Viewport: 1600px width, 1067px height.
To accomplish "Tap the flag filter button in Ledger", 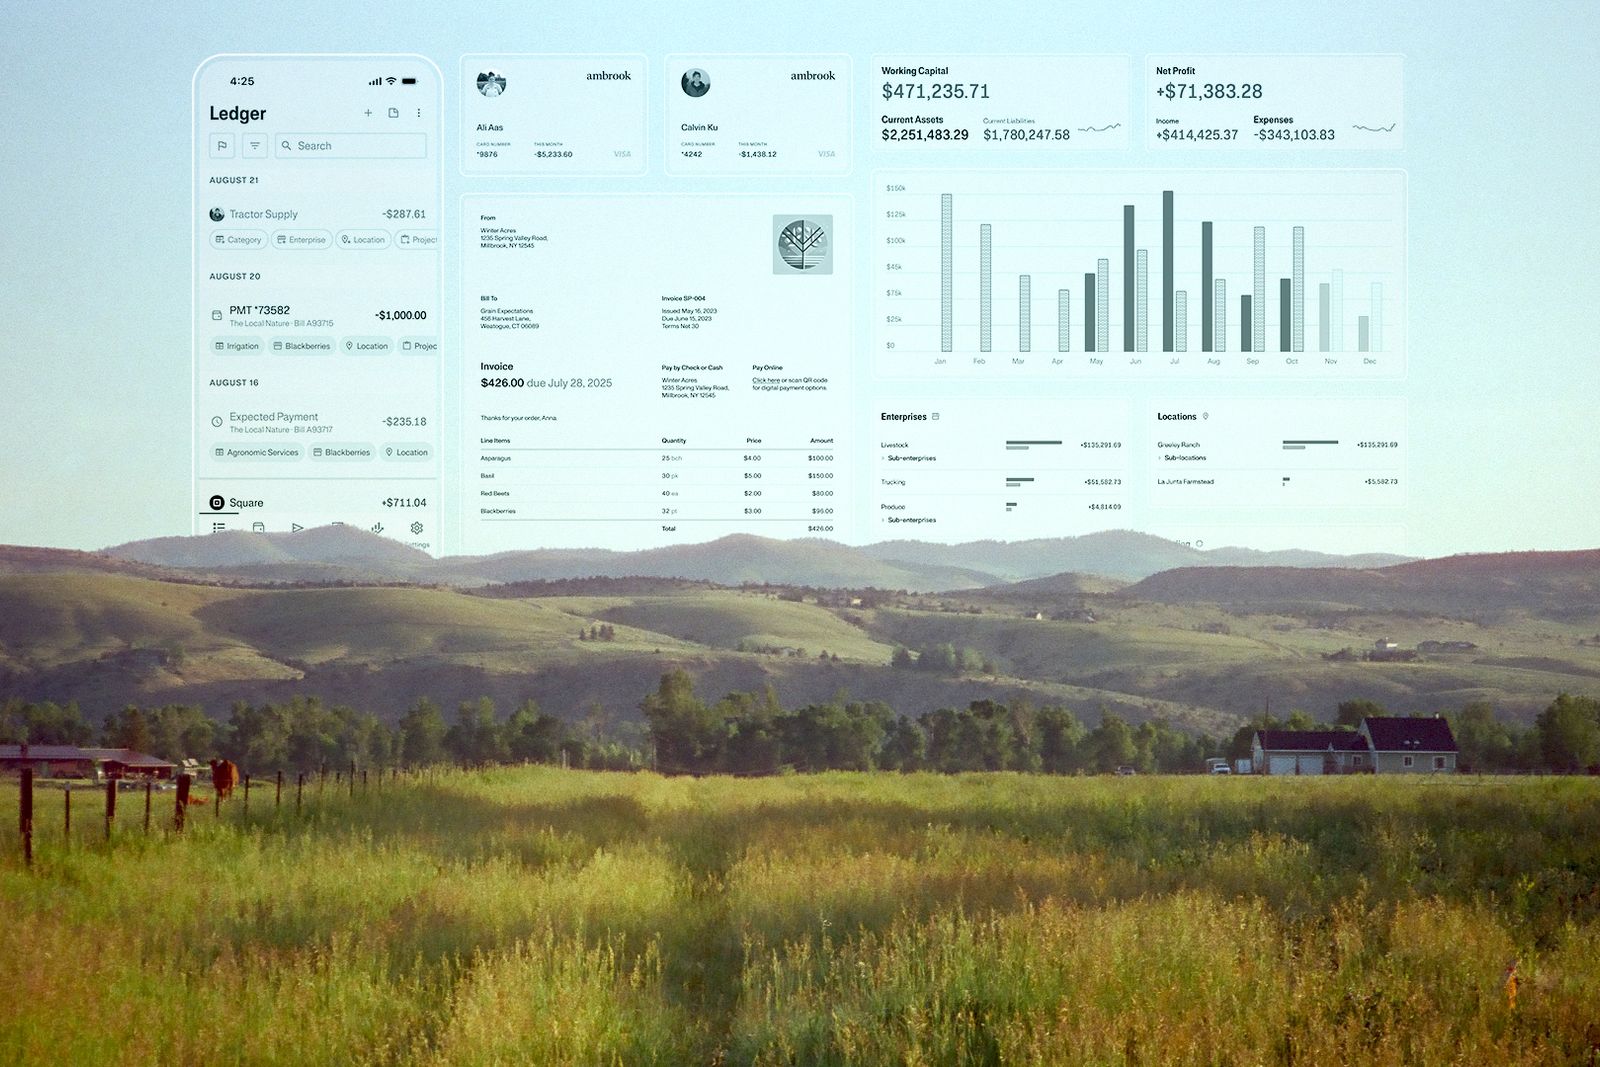I will (222, 146).
